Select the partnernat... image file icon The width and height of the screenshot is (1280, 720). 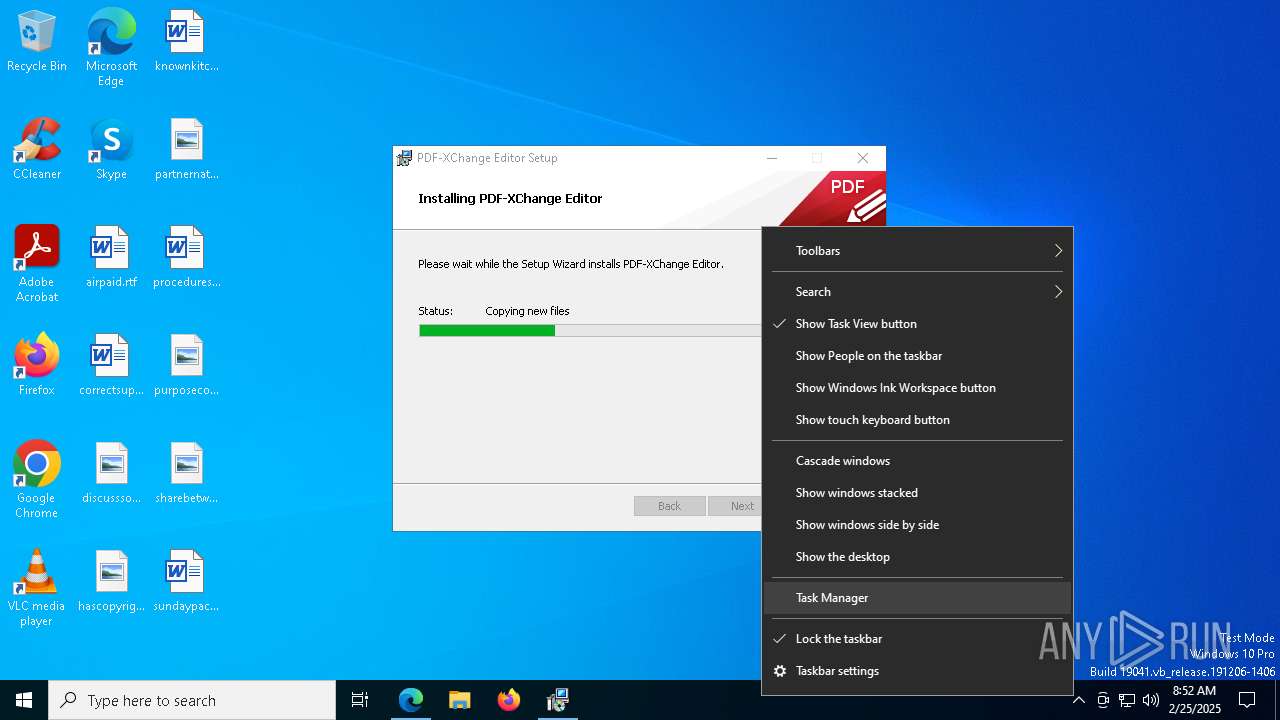[x=186, y=149]
